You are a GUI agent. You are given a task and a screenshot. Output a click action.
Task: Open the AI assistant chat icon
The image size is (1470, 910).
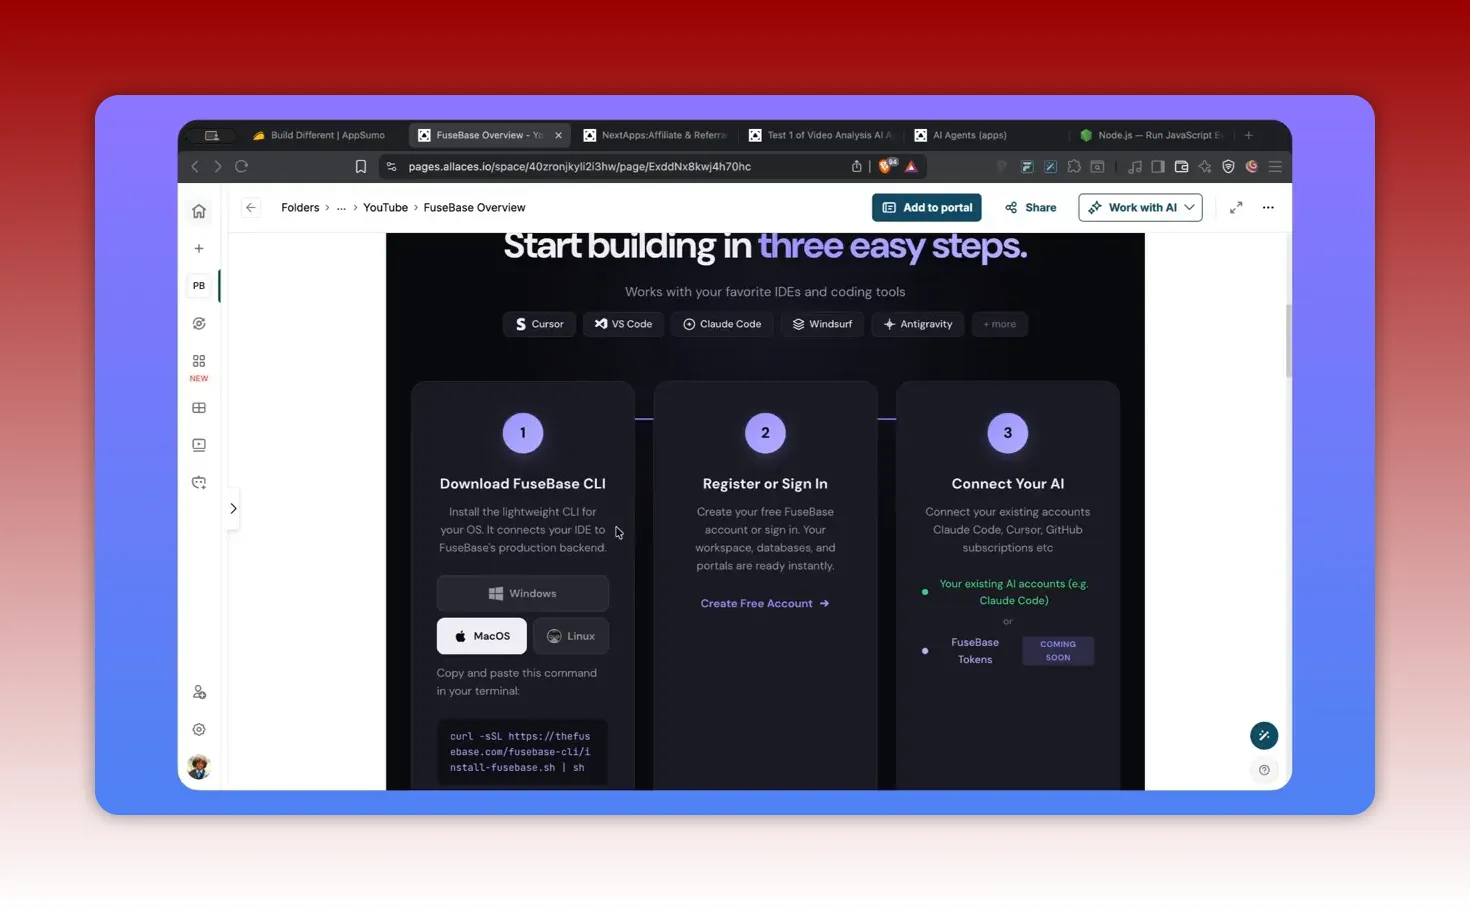(198, 481)
